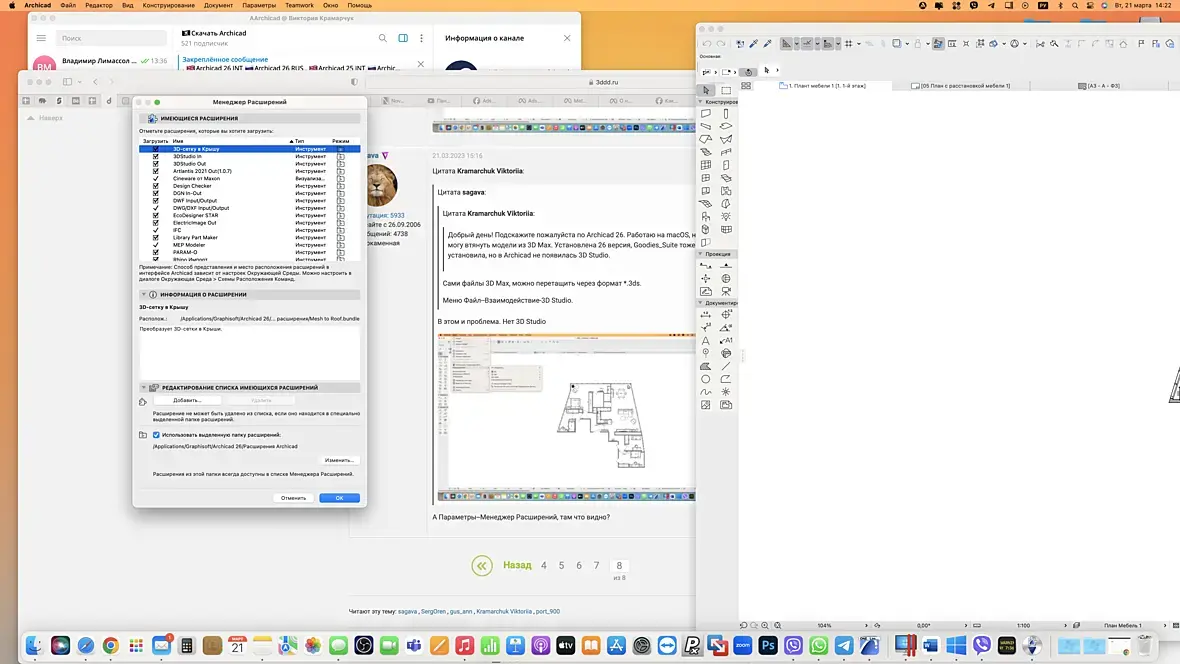Image resolution: width=1180 pixels, height=664 pixels.
Task: Collapse the 'Конструирование' toolbox group
Action: click(701, 102)
